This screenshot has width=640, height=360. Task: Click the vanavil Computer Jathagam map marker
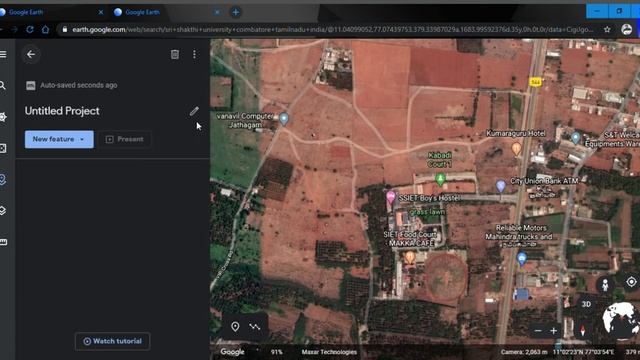point(284,119)
